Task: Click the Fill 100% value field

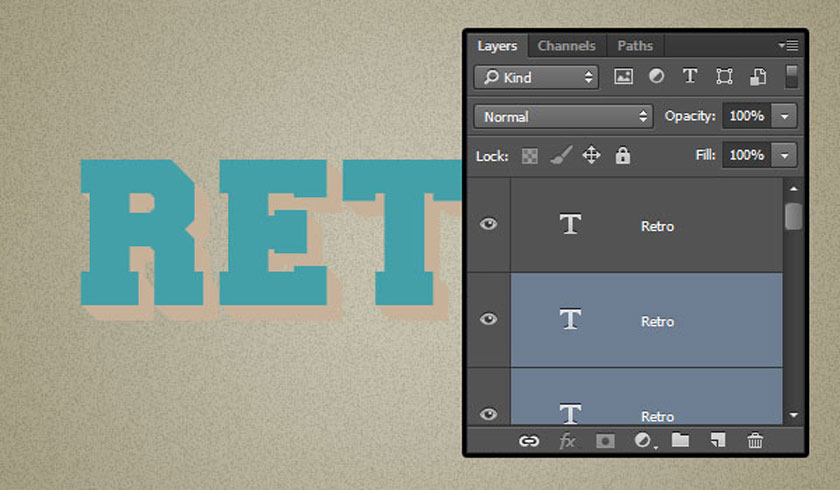Action: pos(747,156)
